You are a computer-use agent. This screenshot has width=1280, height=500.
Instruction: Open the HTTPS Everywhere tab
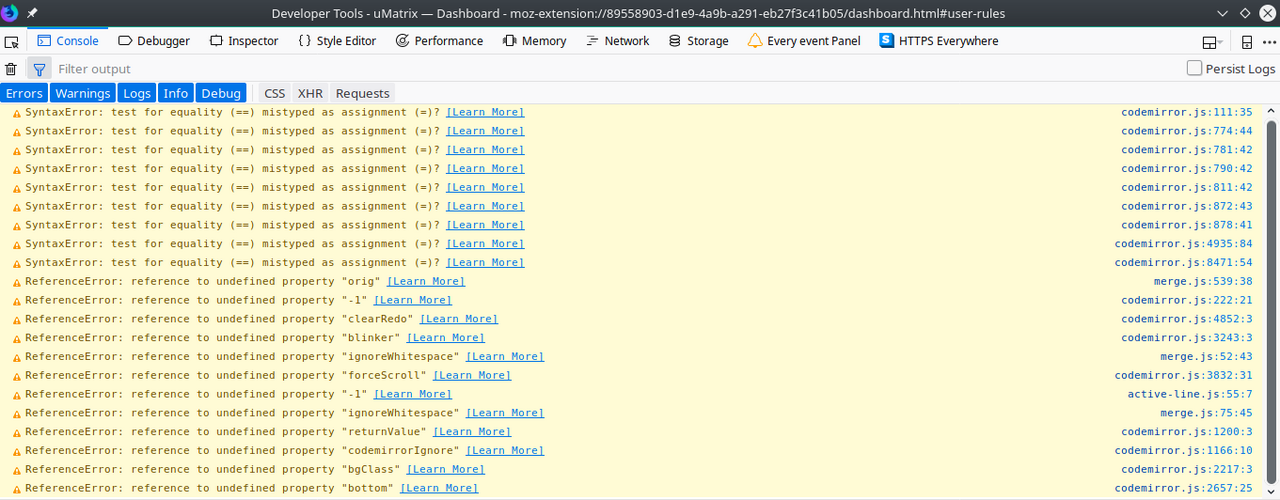(939, 41)
